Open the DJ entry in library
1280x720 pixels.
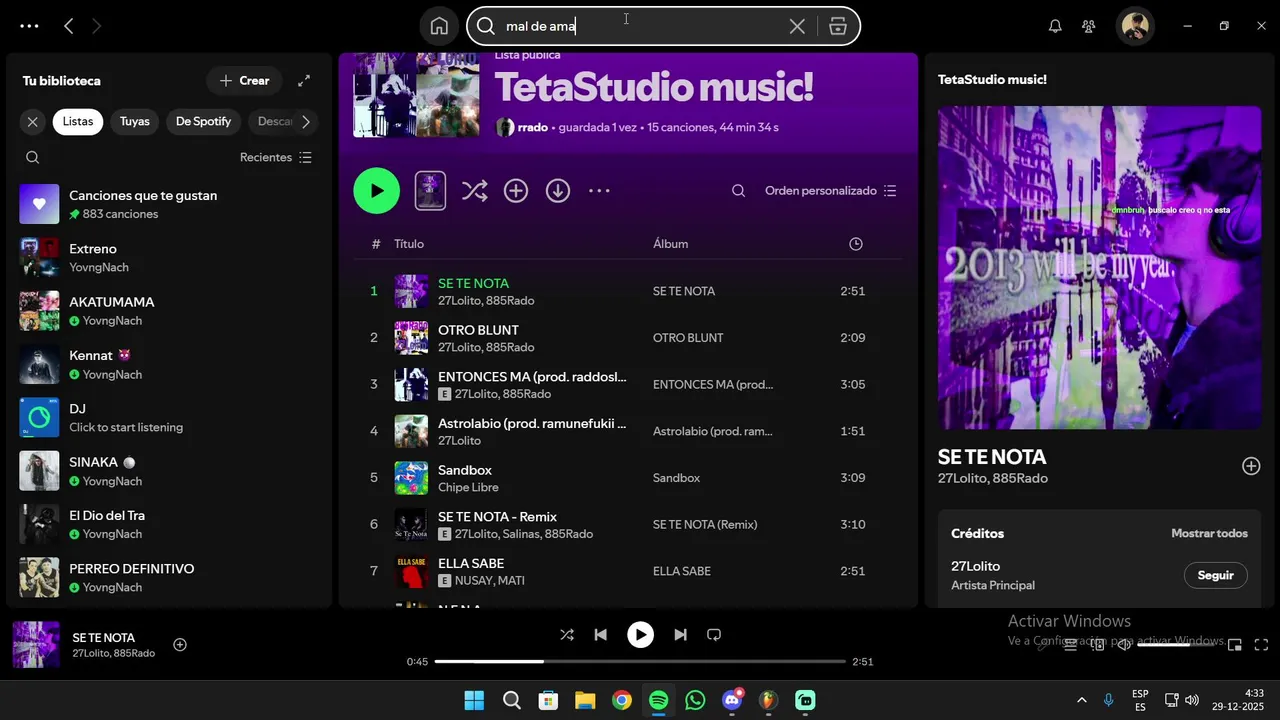click(x=169, y=417)
